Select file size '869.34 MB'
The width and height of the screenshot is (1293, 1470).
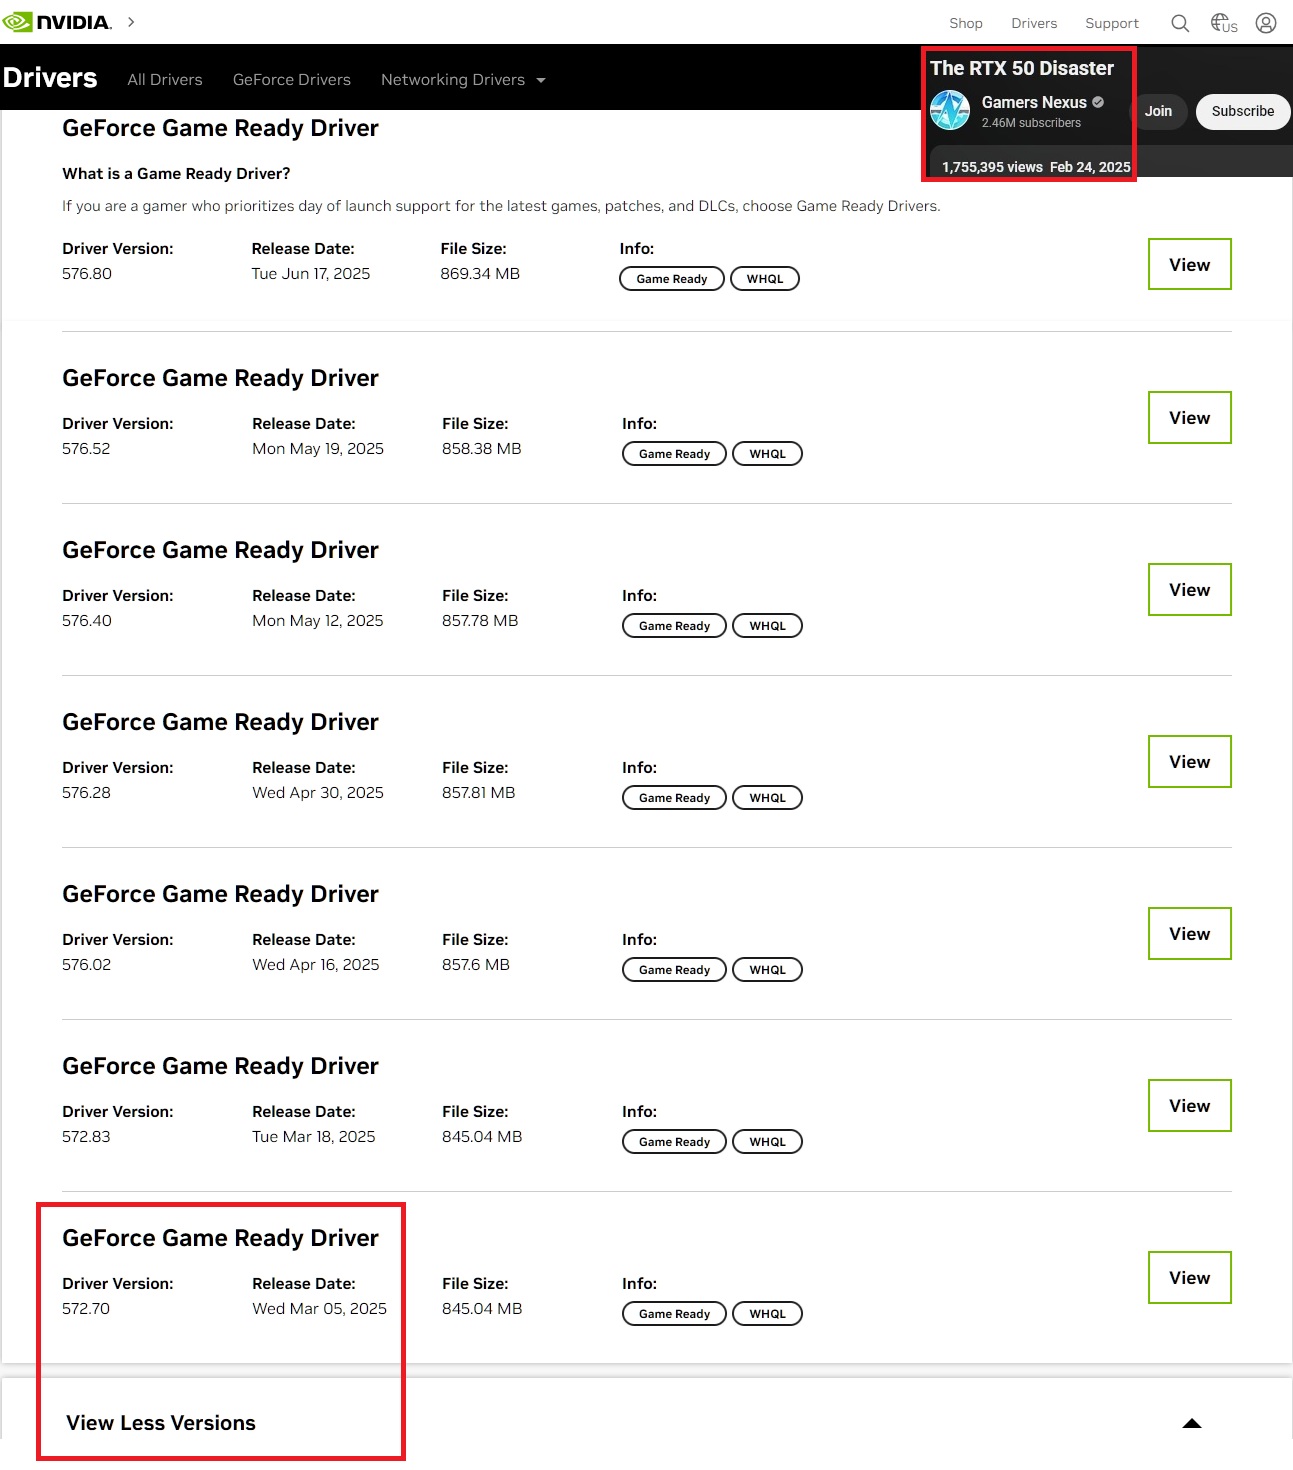[480, 274]
